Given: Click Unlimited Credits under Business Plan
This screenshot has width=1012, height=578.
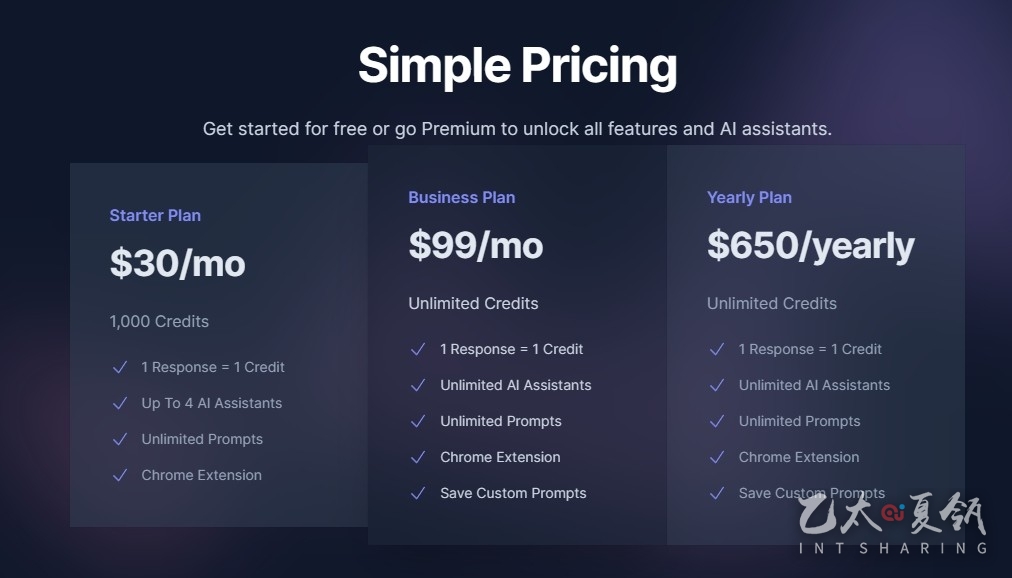Looking at the screenshot, I should (473, 303).
